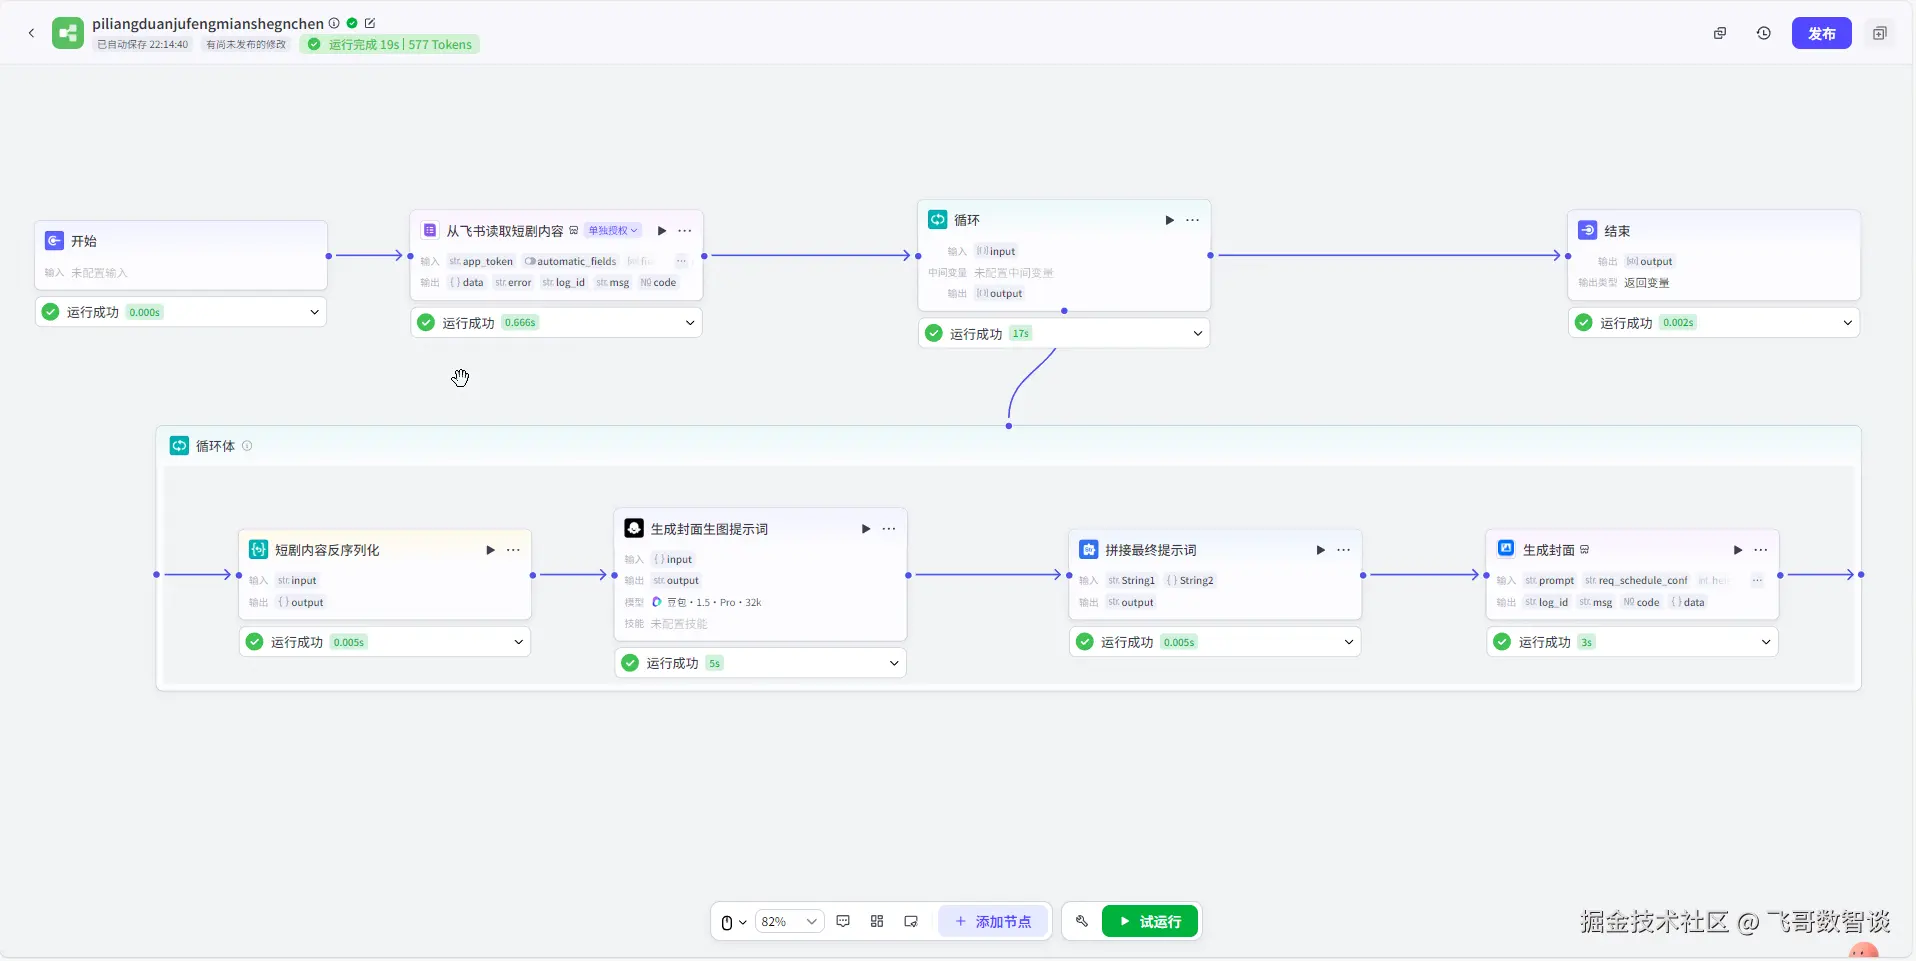Screen dimensions: 1916x961
Task: Click the 从飞书读取短剧内容 node icon
Action: click(x=430, y=230)
